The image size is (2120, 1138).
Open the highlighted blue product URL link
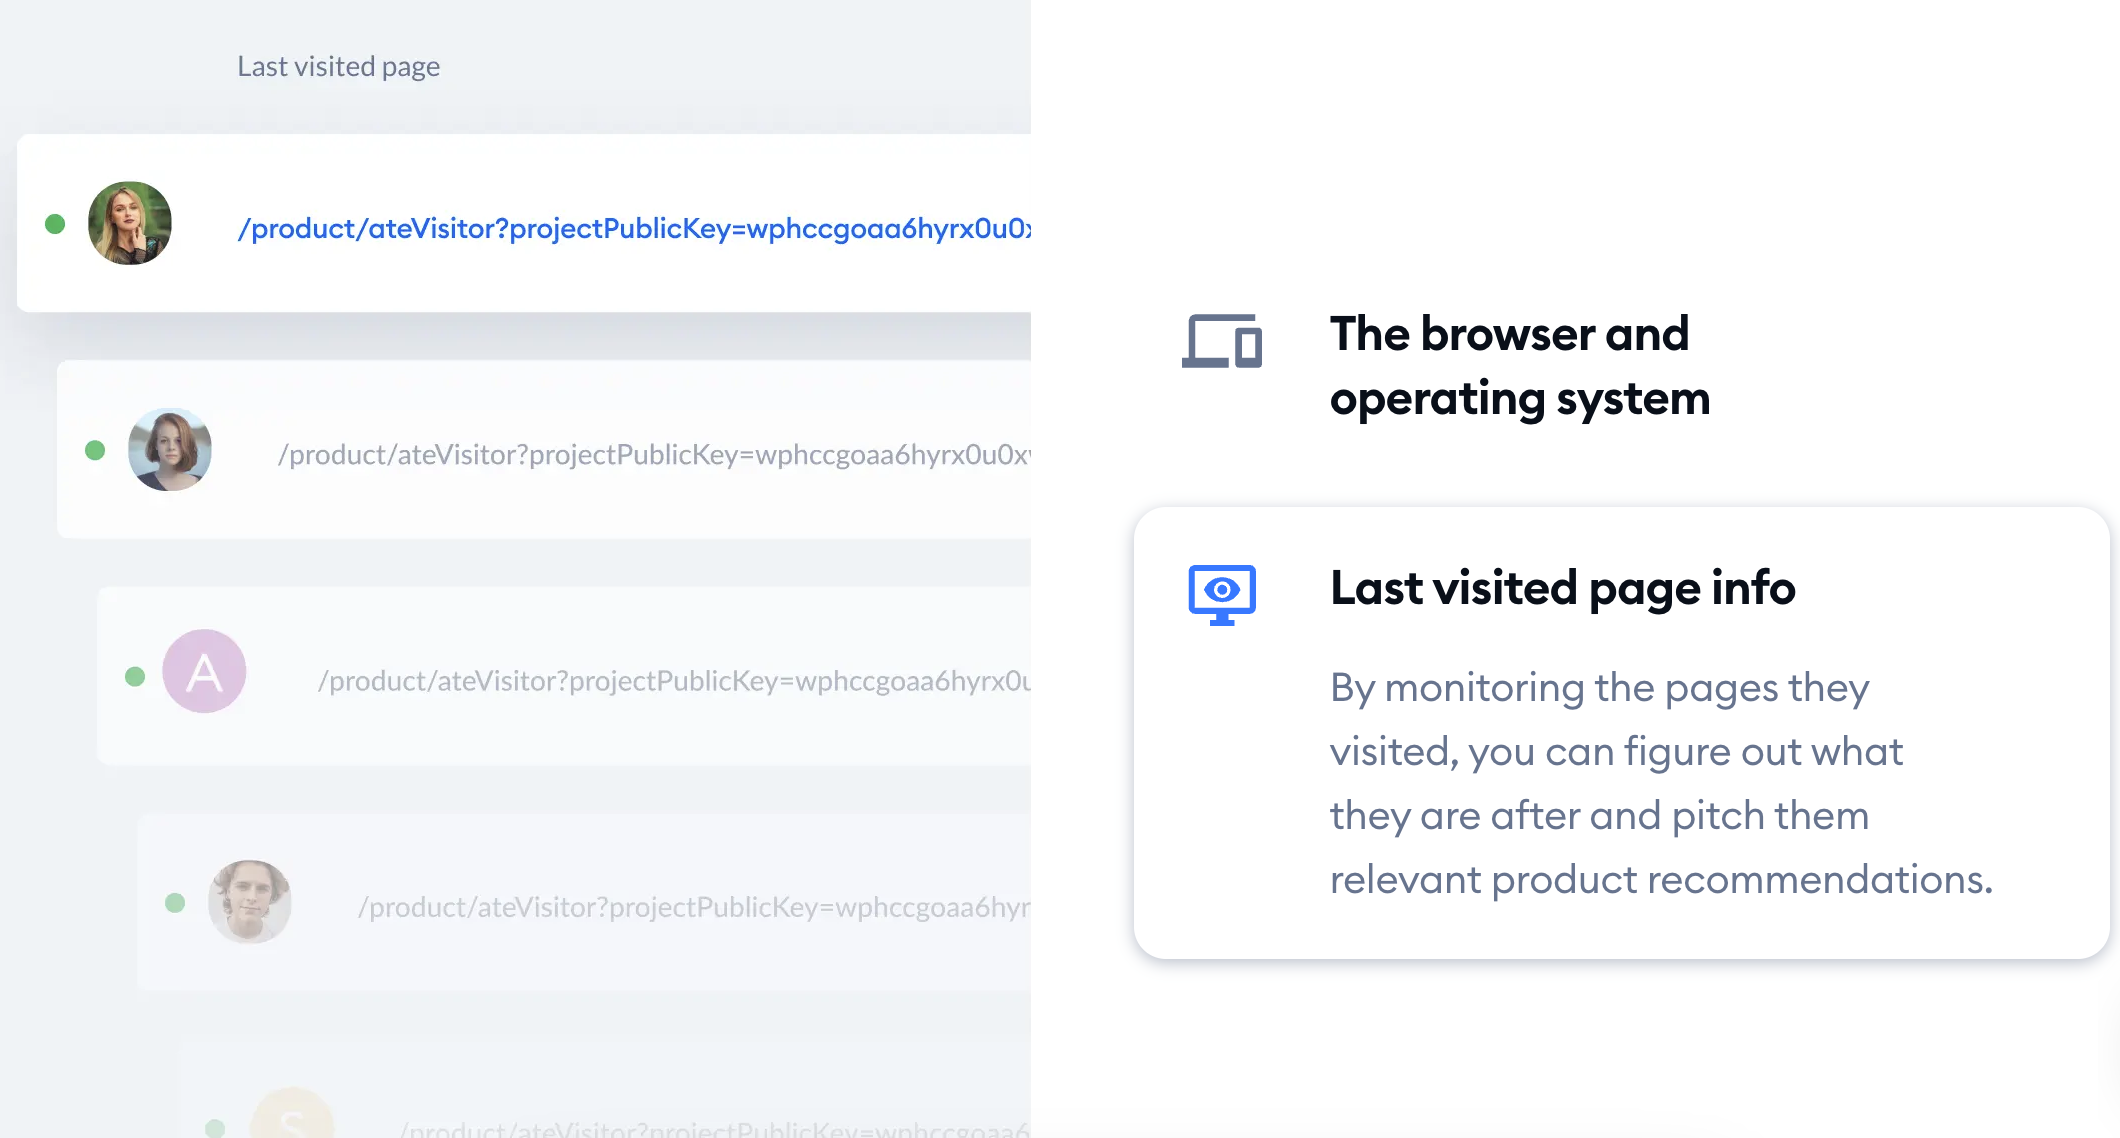coord(634,229)
